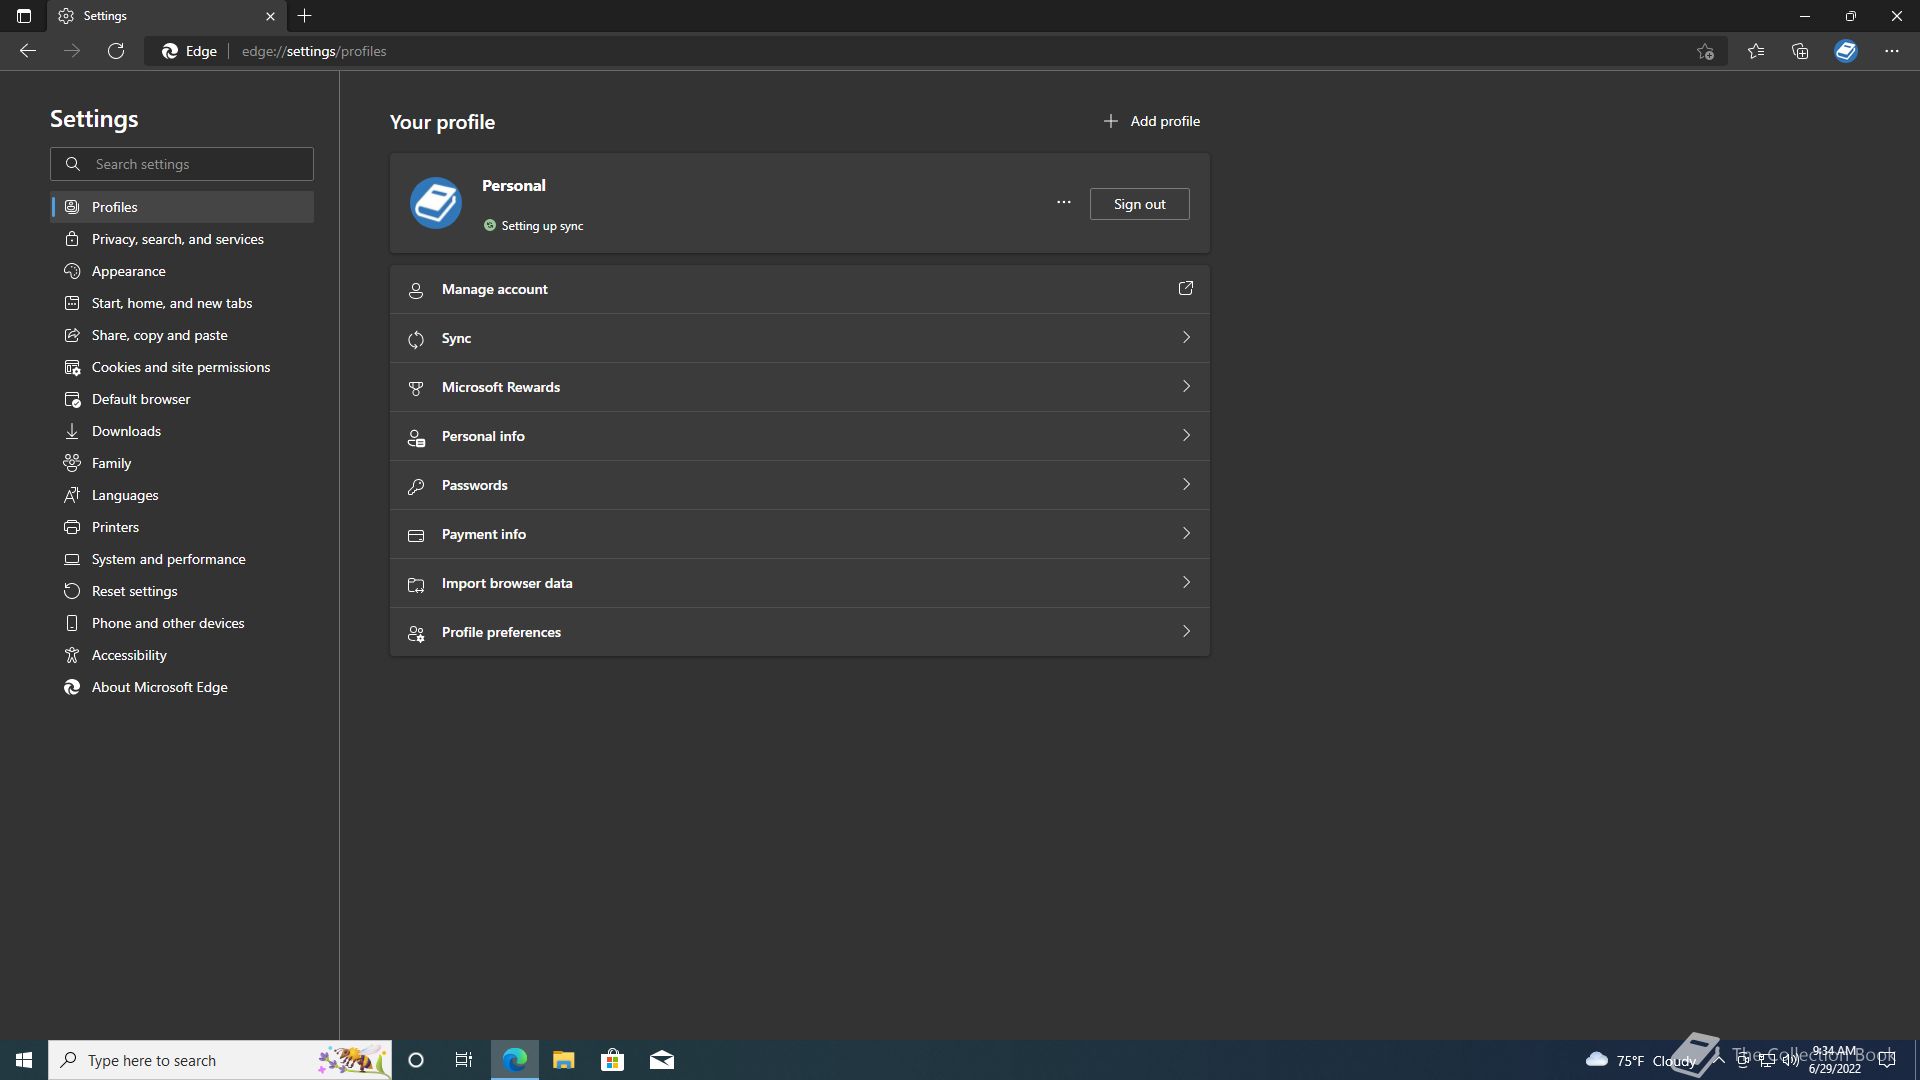Viewport: 1920px width, 1080px height.
Task: Click the profile avatar in toolbar
Action: (x=1846, y=51)
